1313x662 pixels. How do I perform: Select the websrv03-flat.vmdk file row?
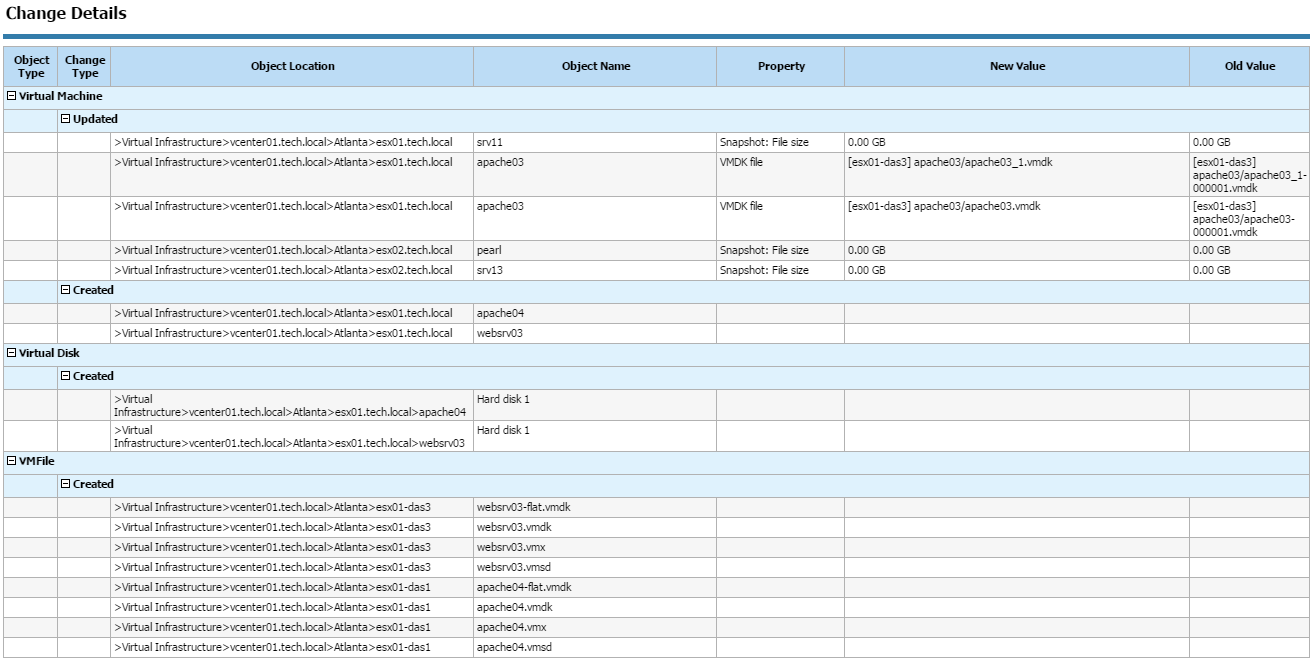tap(657, 508)
